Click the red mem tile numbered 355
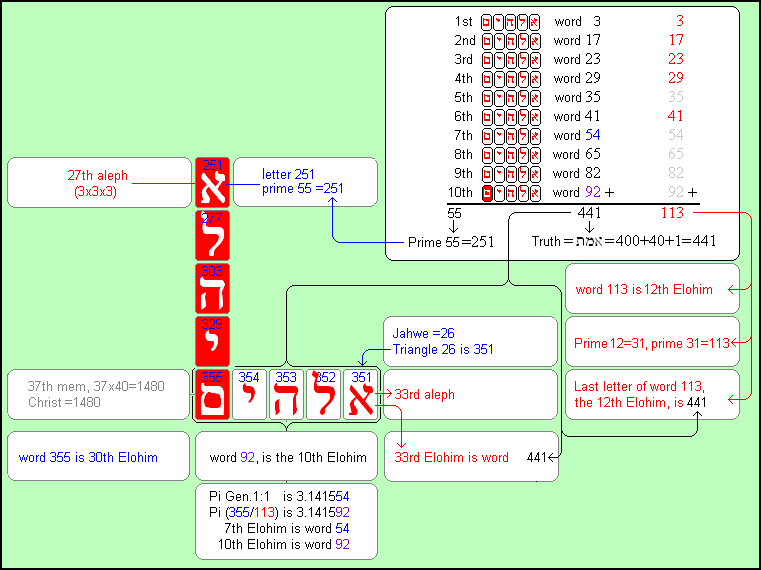This screenshot has height=570, width=761. pyautogui.click(x=212, y=394)
